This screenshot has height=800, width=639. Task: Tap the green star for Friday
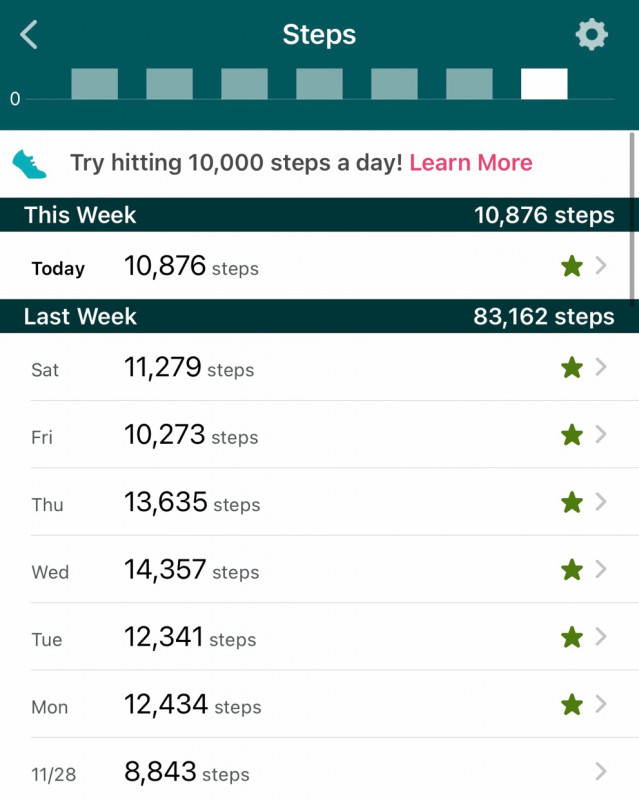pos(571,435)
